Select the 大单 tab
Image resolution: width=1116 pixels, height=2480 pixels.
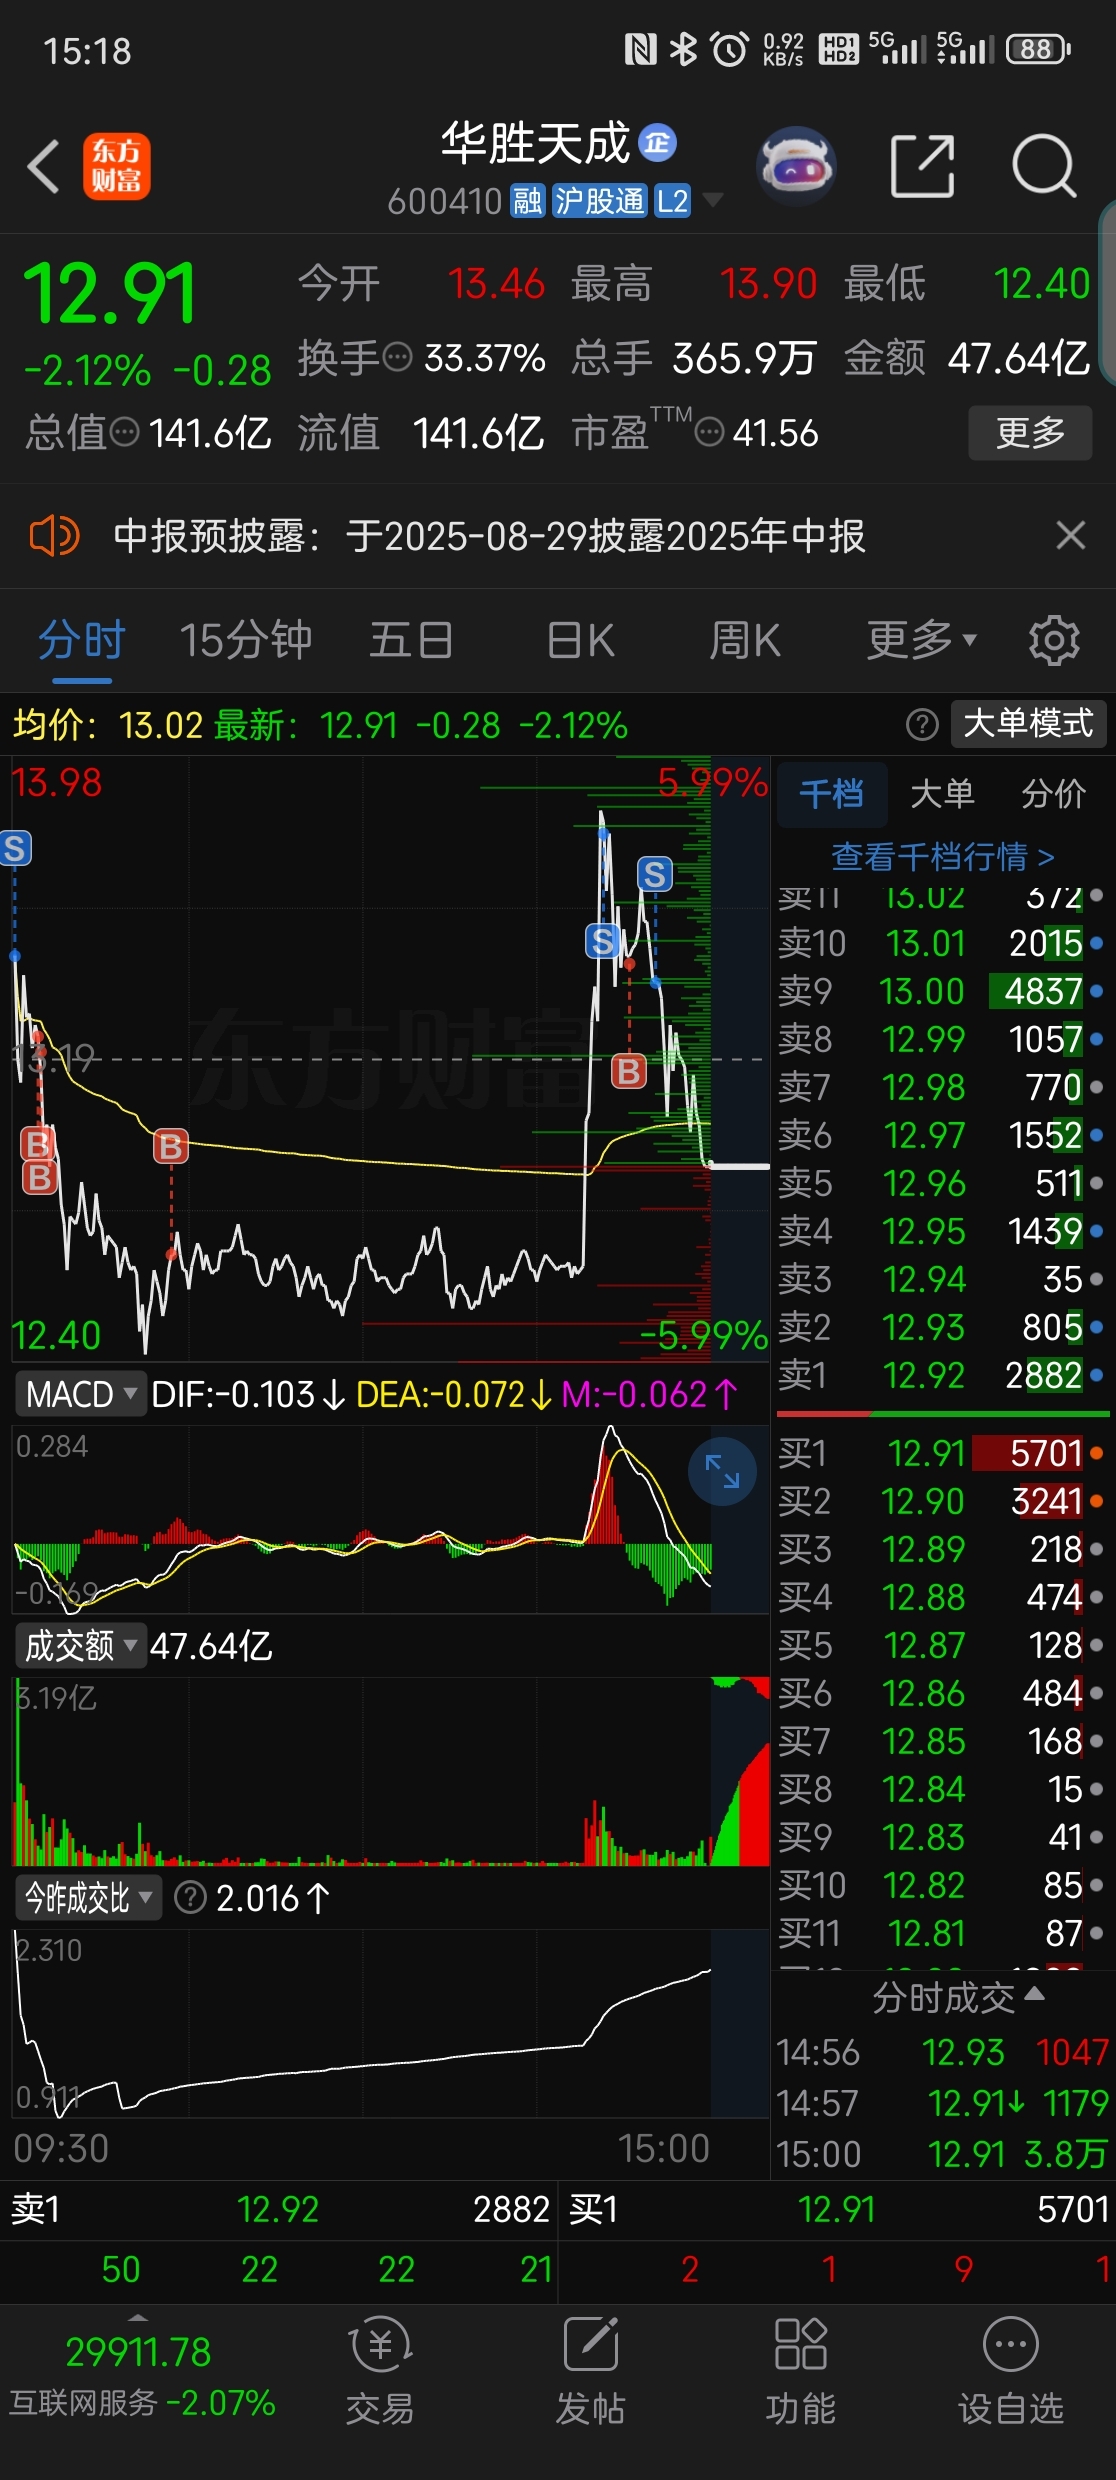[x=942, y=794]
